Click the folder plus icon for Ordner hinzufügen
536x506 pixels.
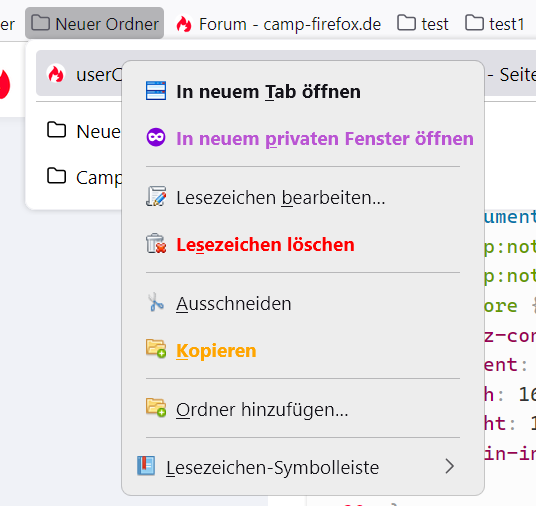click(x=156, y=408)
